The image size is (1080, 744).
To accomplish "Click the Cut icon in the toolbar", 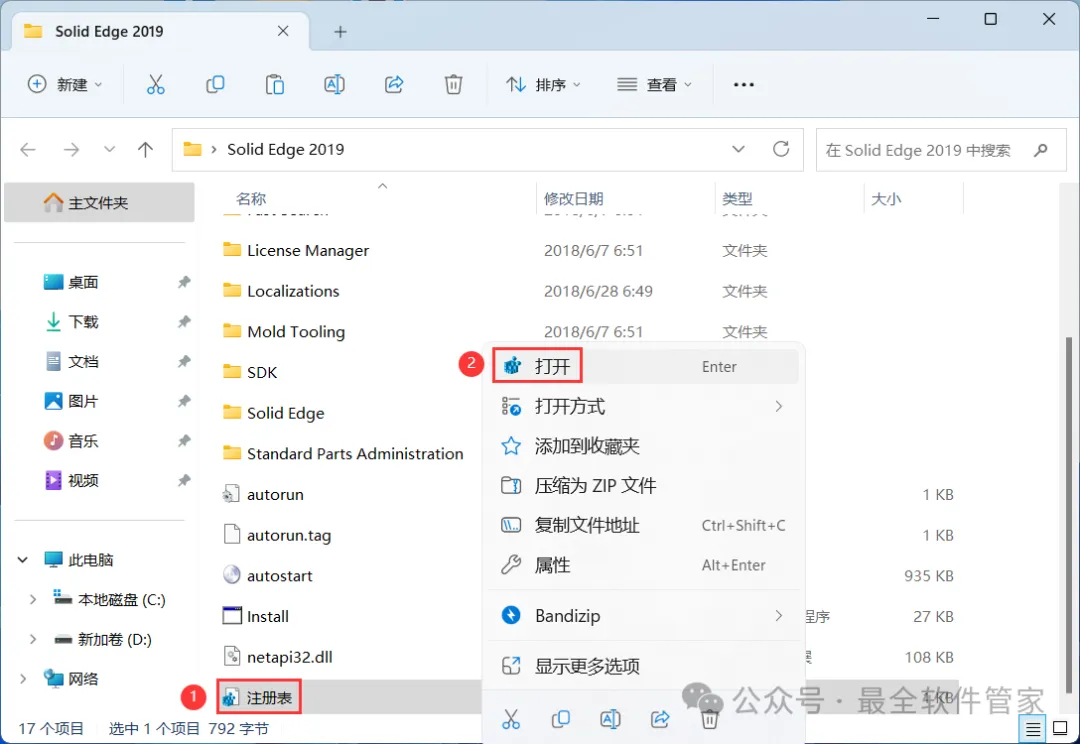I will (156, 85).
